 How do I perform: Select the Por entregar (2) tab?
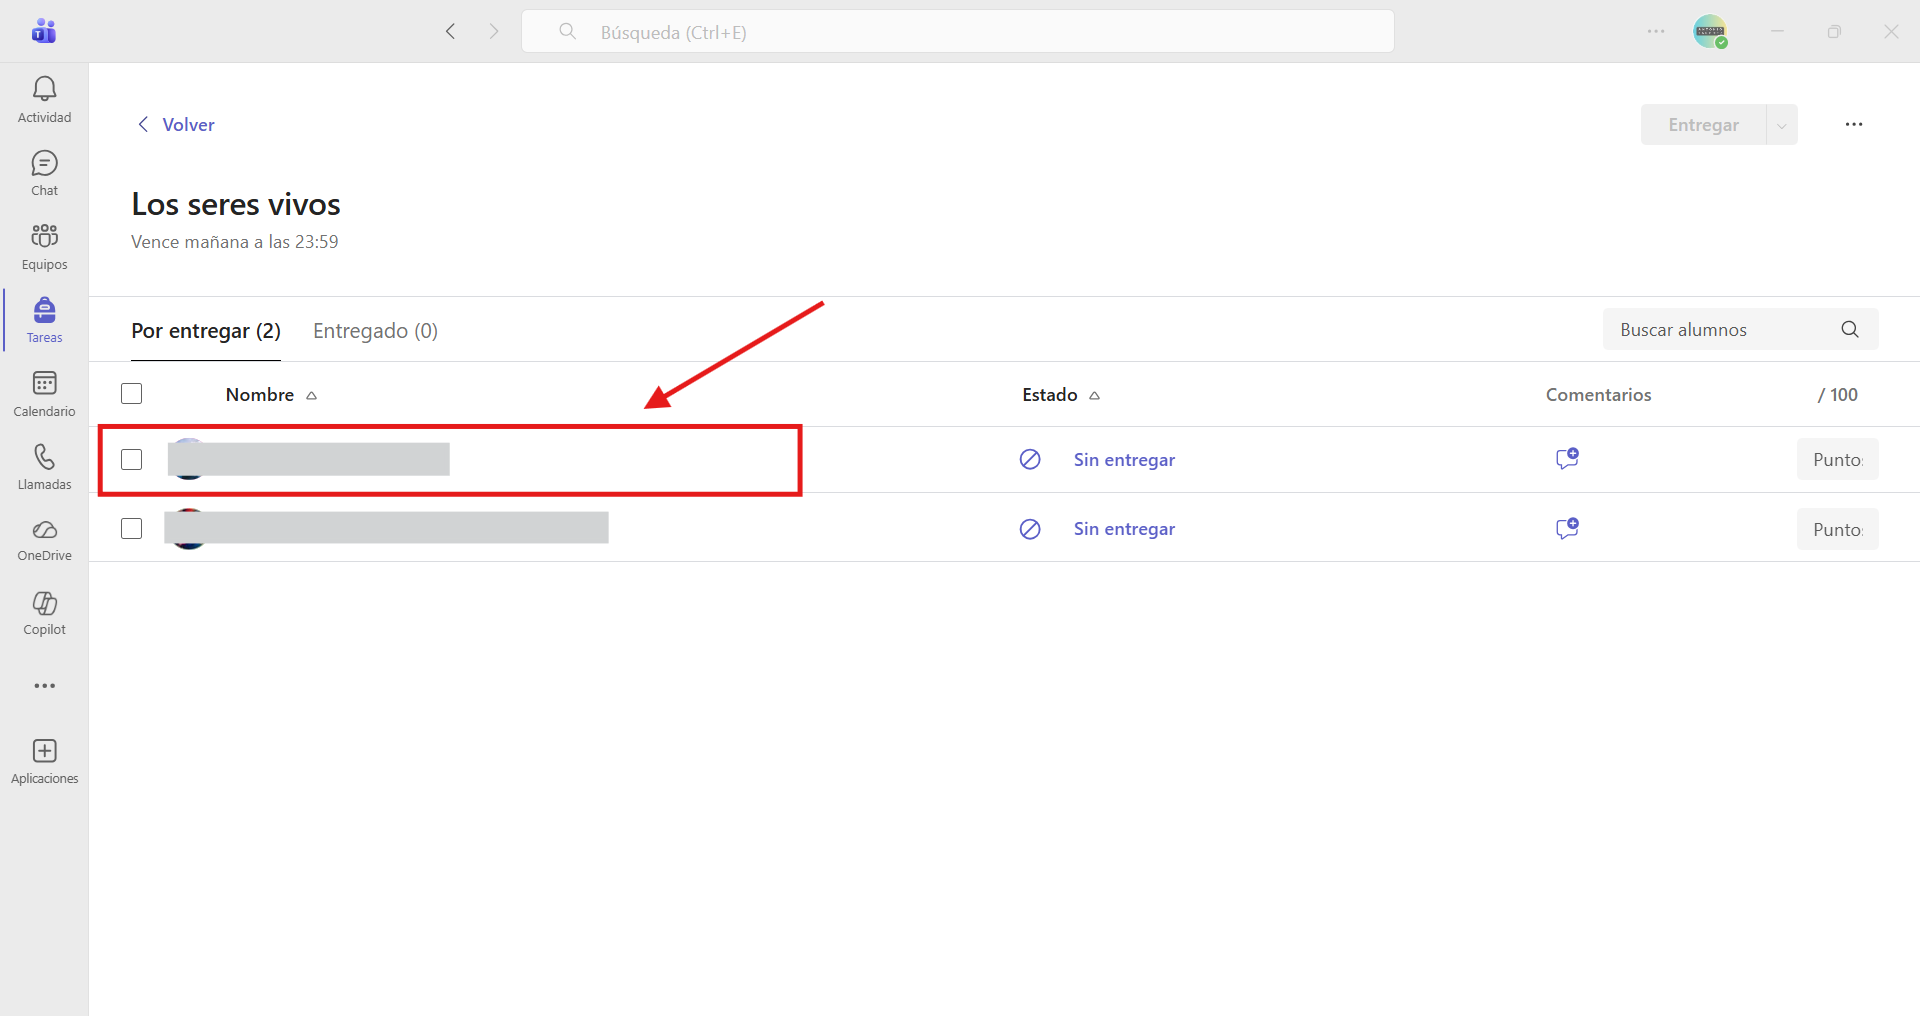click(206, 331)
